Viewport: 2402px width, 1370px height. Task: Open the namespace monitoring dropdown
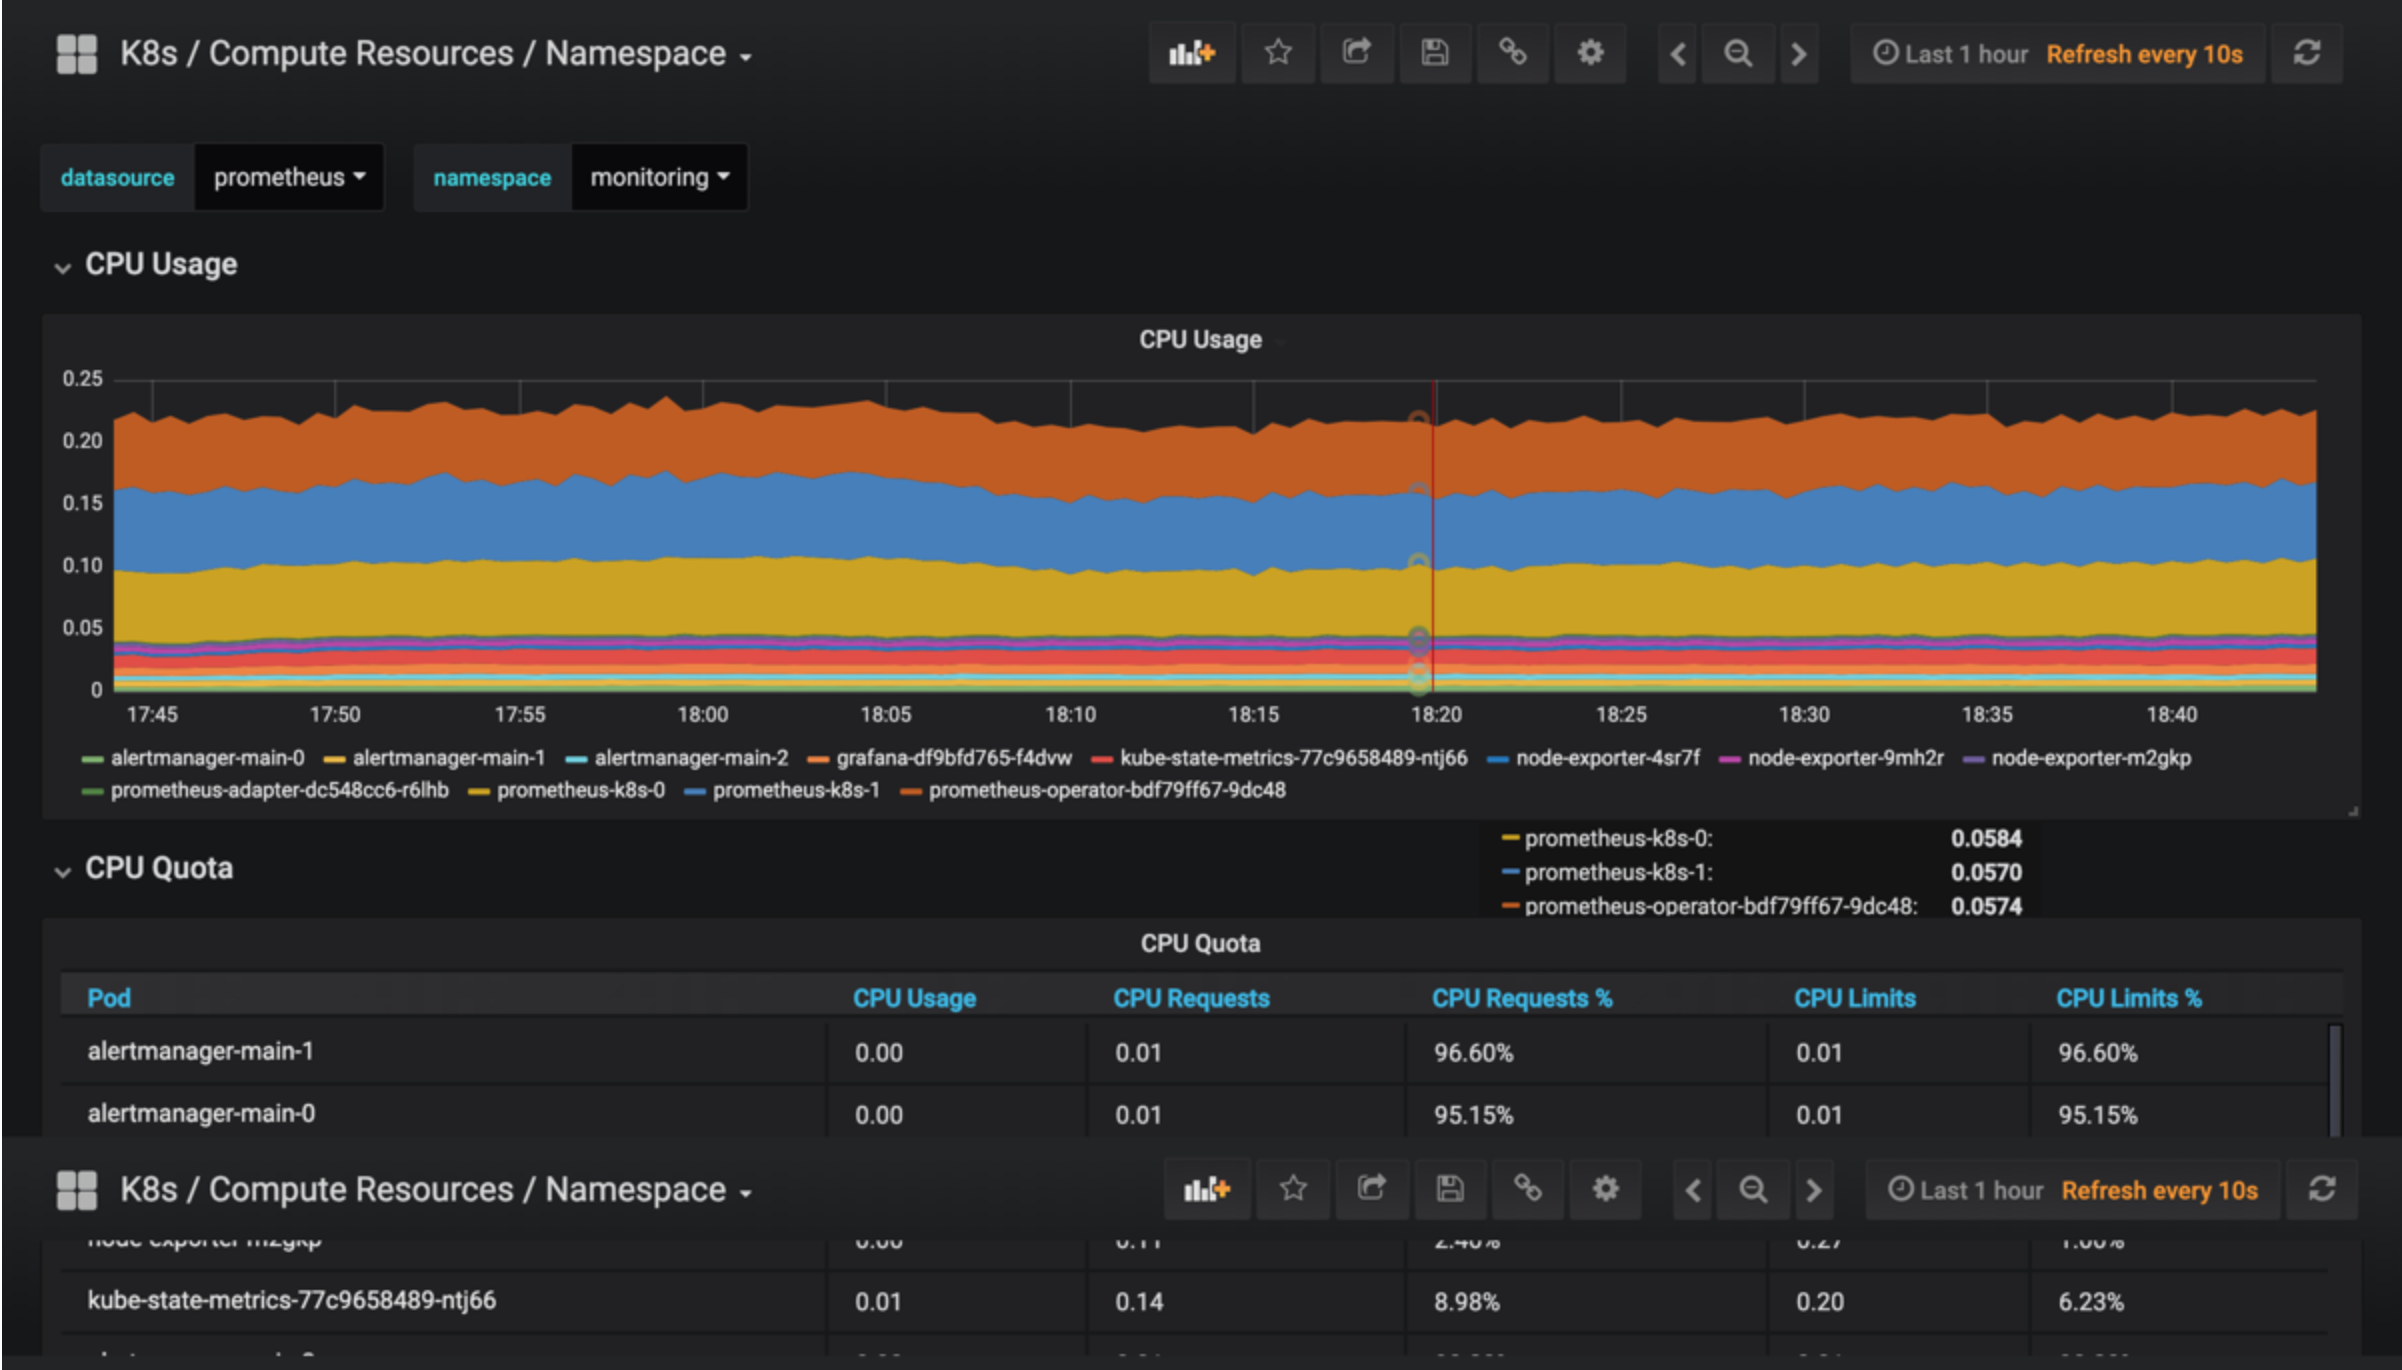coord(659,177)
